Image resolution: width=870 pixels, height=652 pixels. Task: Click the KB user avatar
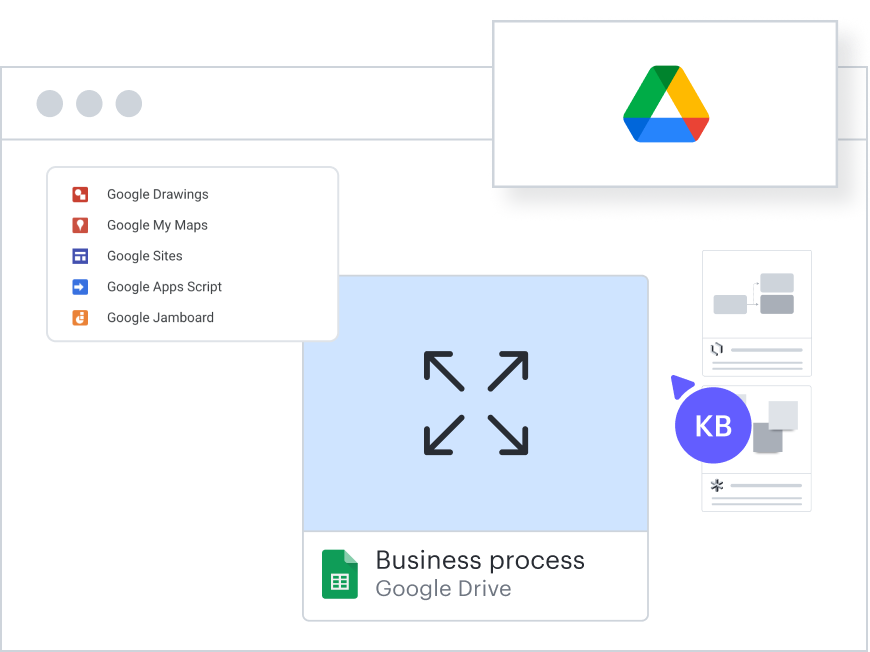click(713, 425)
